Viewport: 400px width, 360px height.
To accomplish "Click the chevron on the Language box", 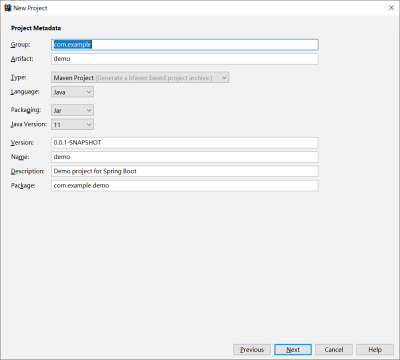I will point(89,92).
